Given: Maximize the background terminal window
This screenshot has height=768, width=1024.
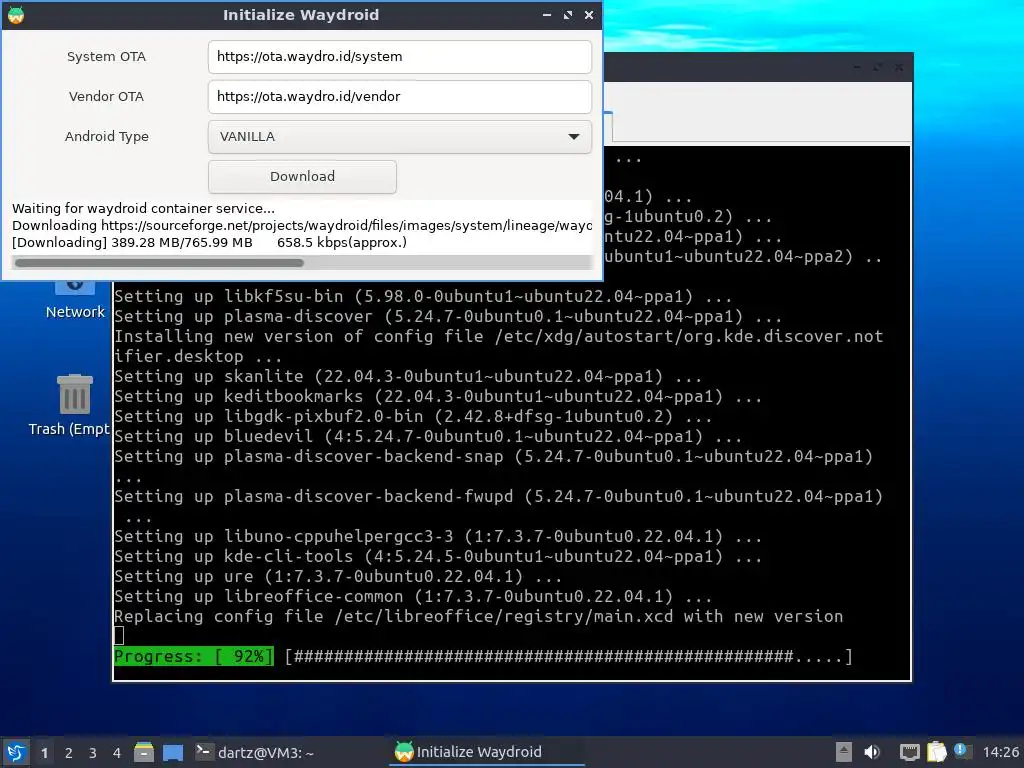Looking at the screenshot, I should pyautogui.click(x=878, y=67).
